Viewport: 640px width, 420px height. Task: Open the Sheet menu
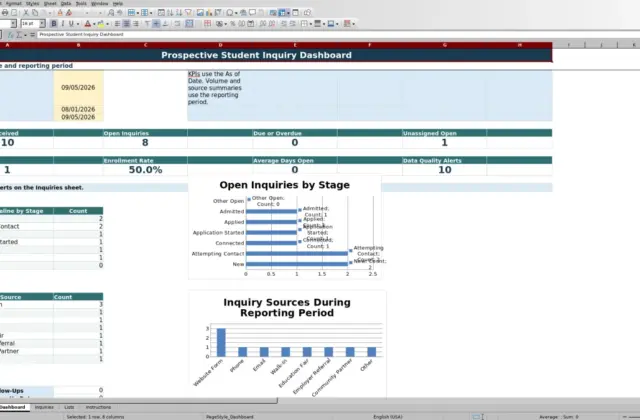pyautogui.click(x=50, y=3)
